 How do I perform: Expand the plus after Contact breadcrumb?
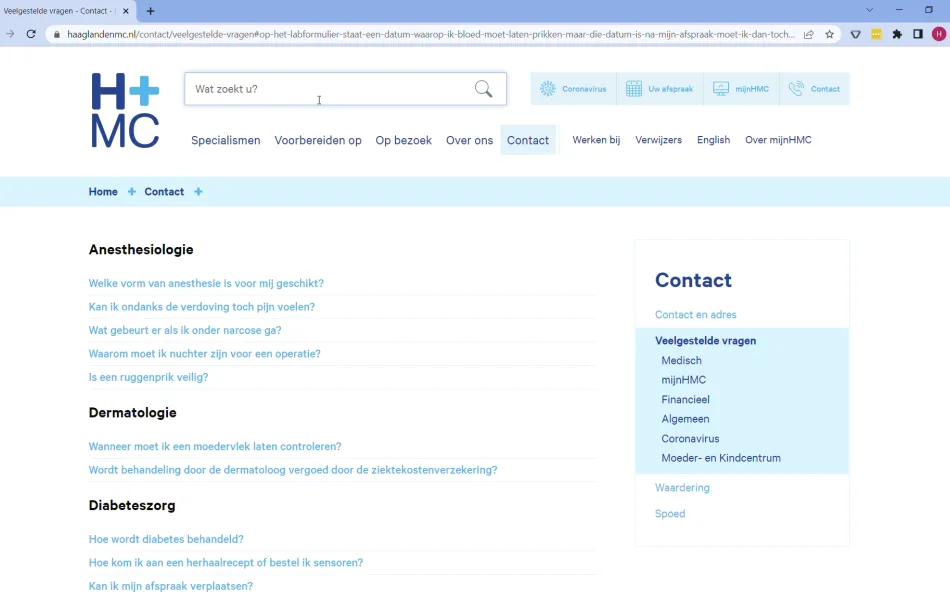click(198, 192)
